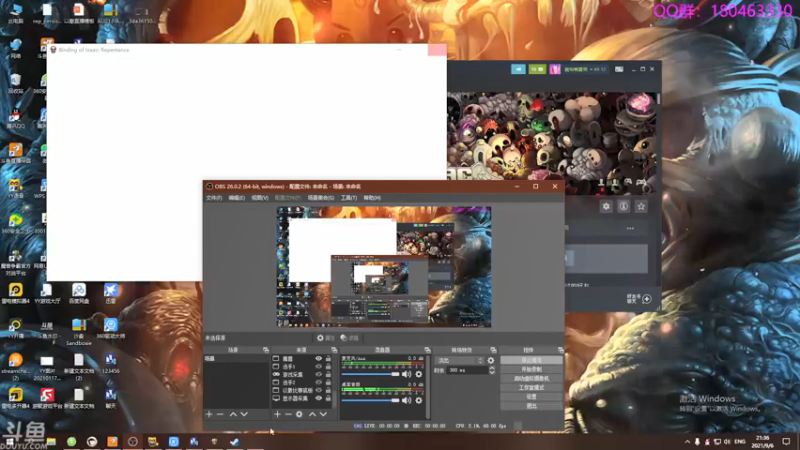Viewport: 800px width, 450px height.
Task: Open Steam game settings gear icon
Action: pyautogui.click(x=606, y=206)
